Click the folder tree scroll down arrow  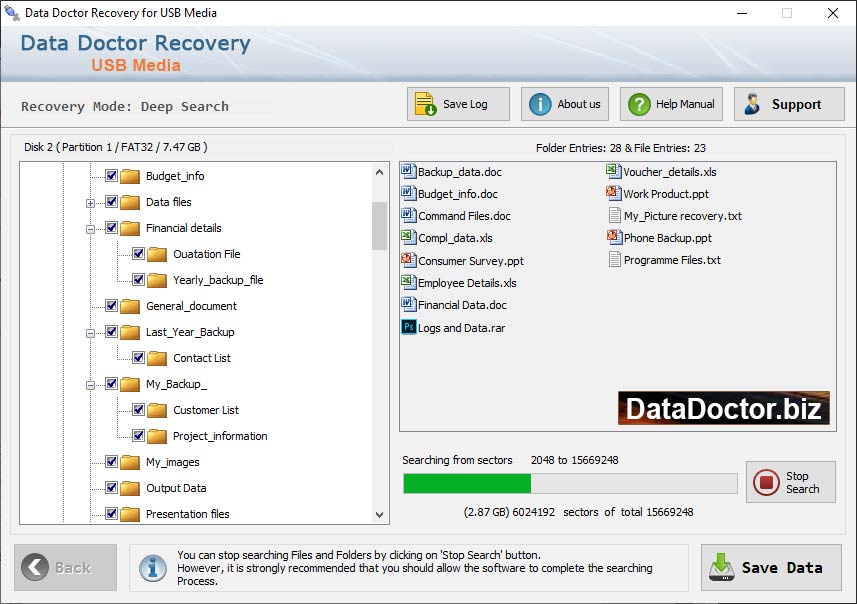point(380,515)
